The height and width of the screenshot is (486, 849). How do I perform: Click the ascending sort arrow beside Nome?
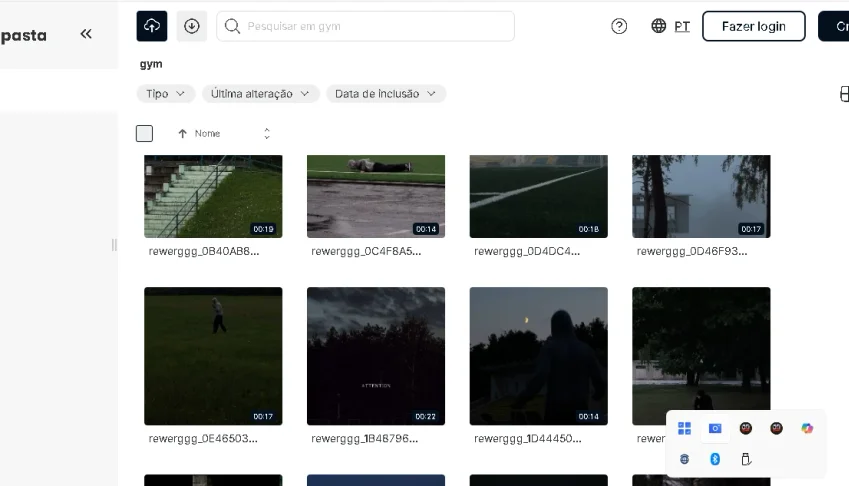tap(182, 134)
